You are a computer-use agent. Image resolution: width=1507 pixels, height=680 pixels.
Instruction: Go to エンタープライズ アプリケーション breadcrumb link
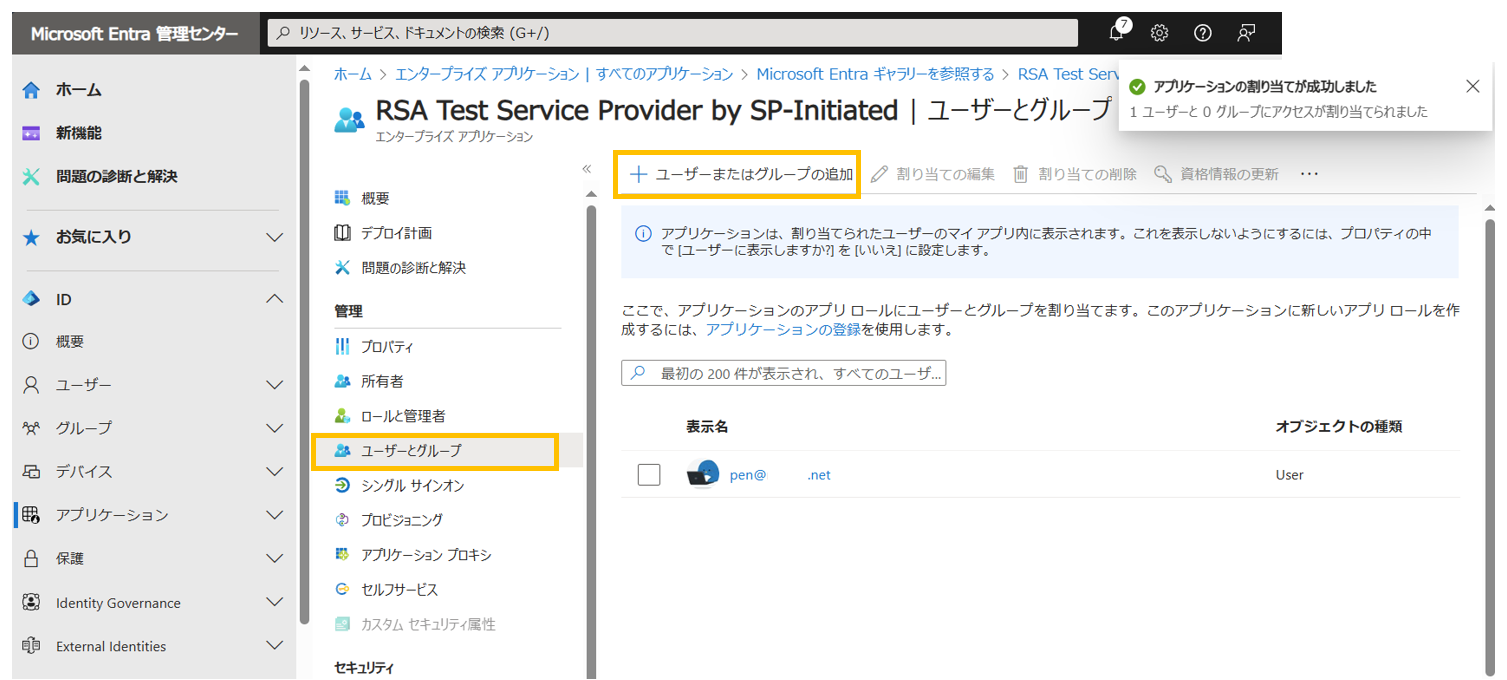click(564, 74)
